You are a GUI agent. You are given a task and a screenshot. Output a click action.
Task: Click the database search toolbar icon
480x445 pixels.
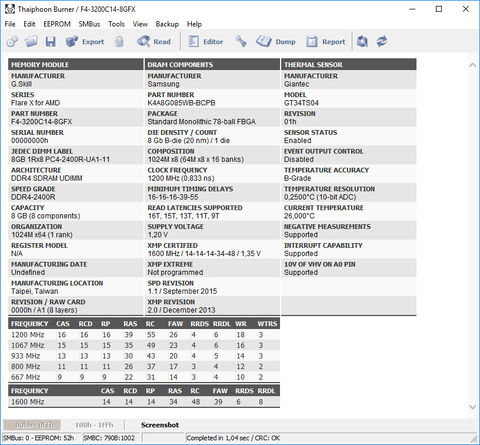coord(362,41)
